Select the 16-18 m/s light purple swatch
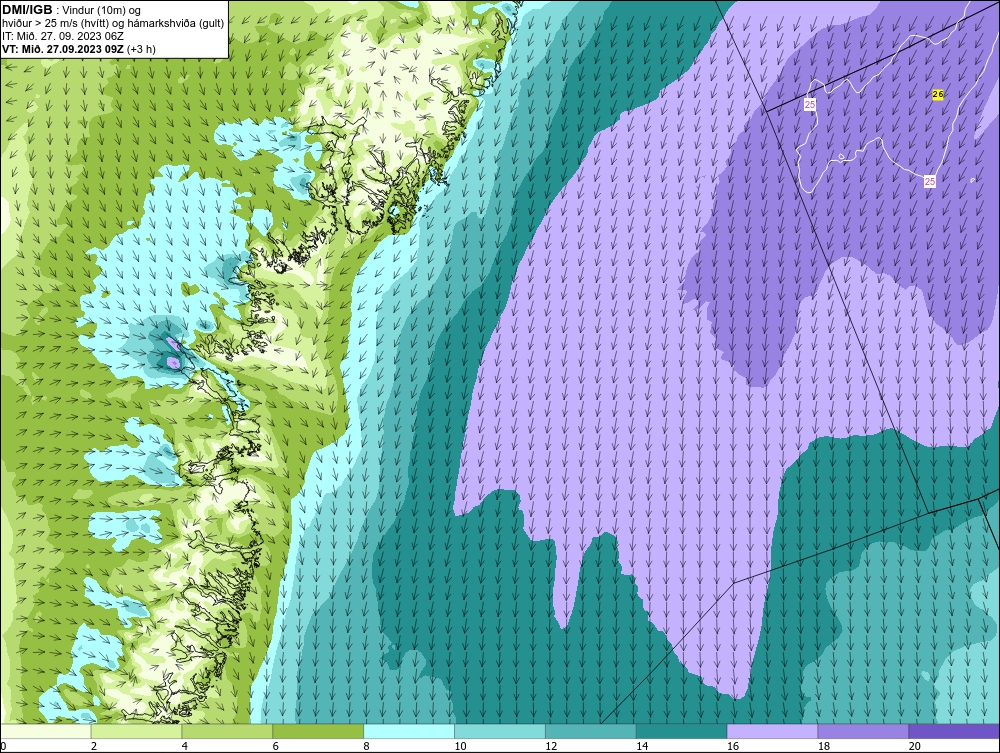 772,731
